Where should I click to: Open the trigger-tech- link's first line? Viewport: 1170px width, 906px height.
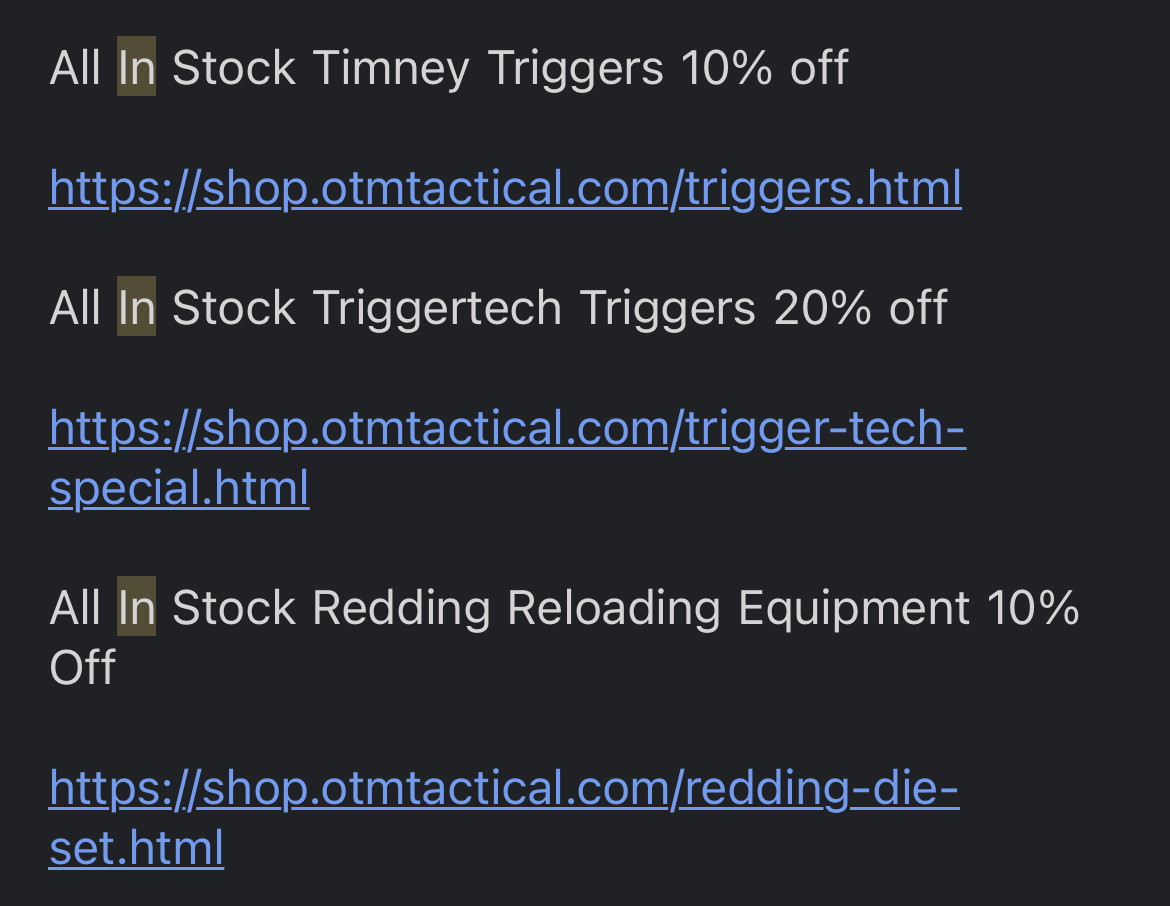point(507,428)
